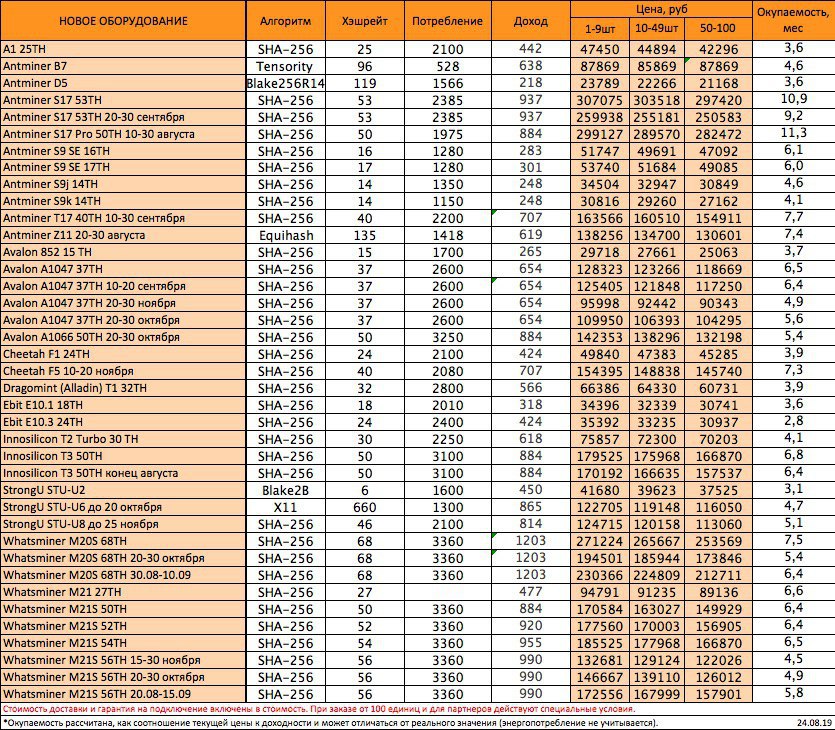Click price '271224' in Whatsminer M20S 68TH row
The image size is (835, 730).
point(600,542)
